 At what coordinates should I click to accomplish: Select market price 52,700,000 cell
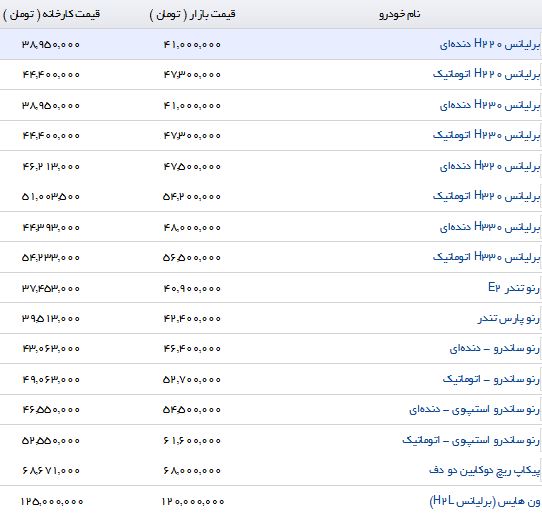tap(192, 380)
